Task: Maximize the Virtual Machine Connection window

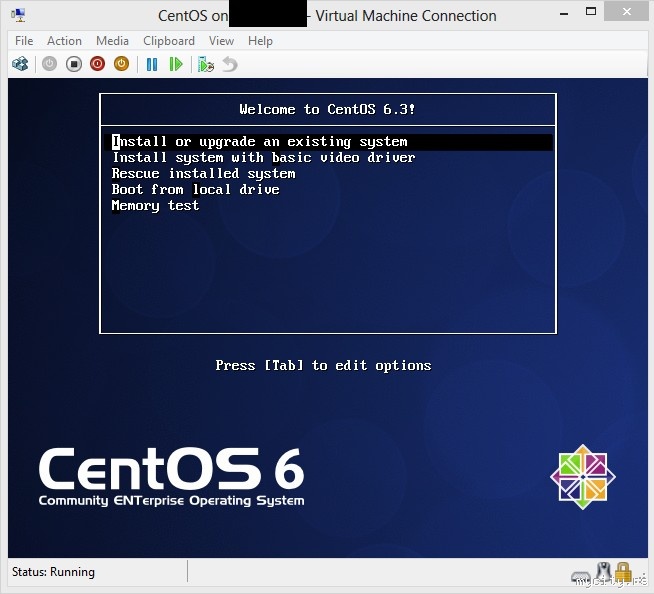Action: tap(591, 12)
